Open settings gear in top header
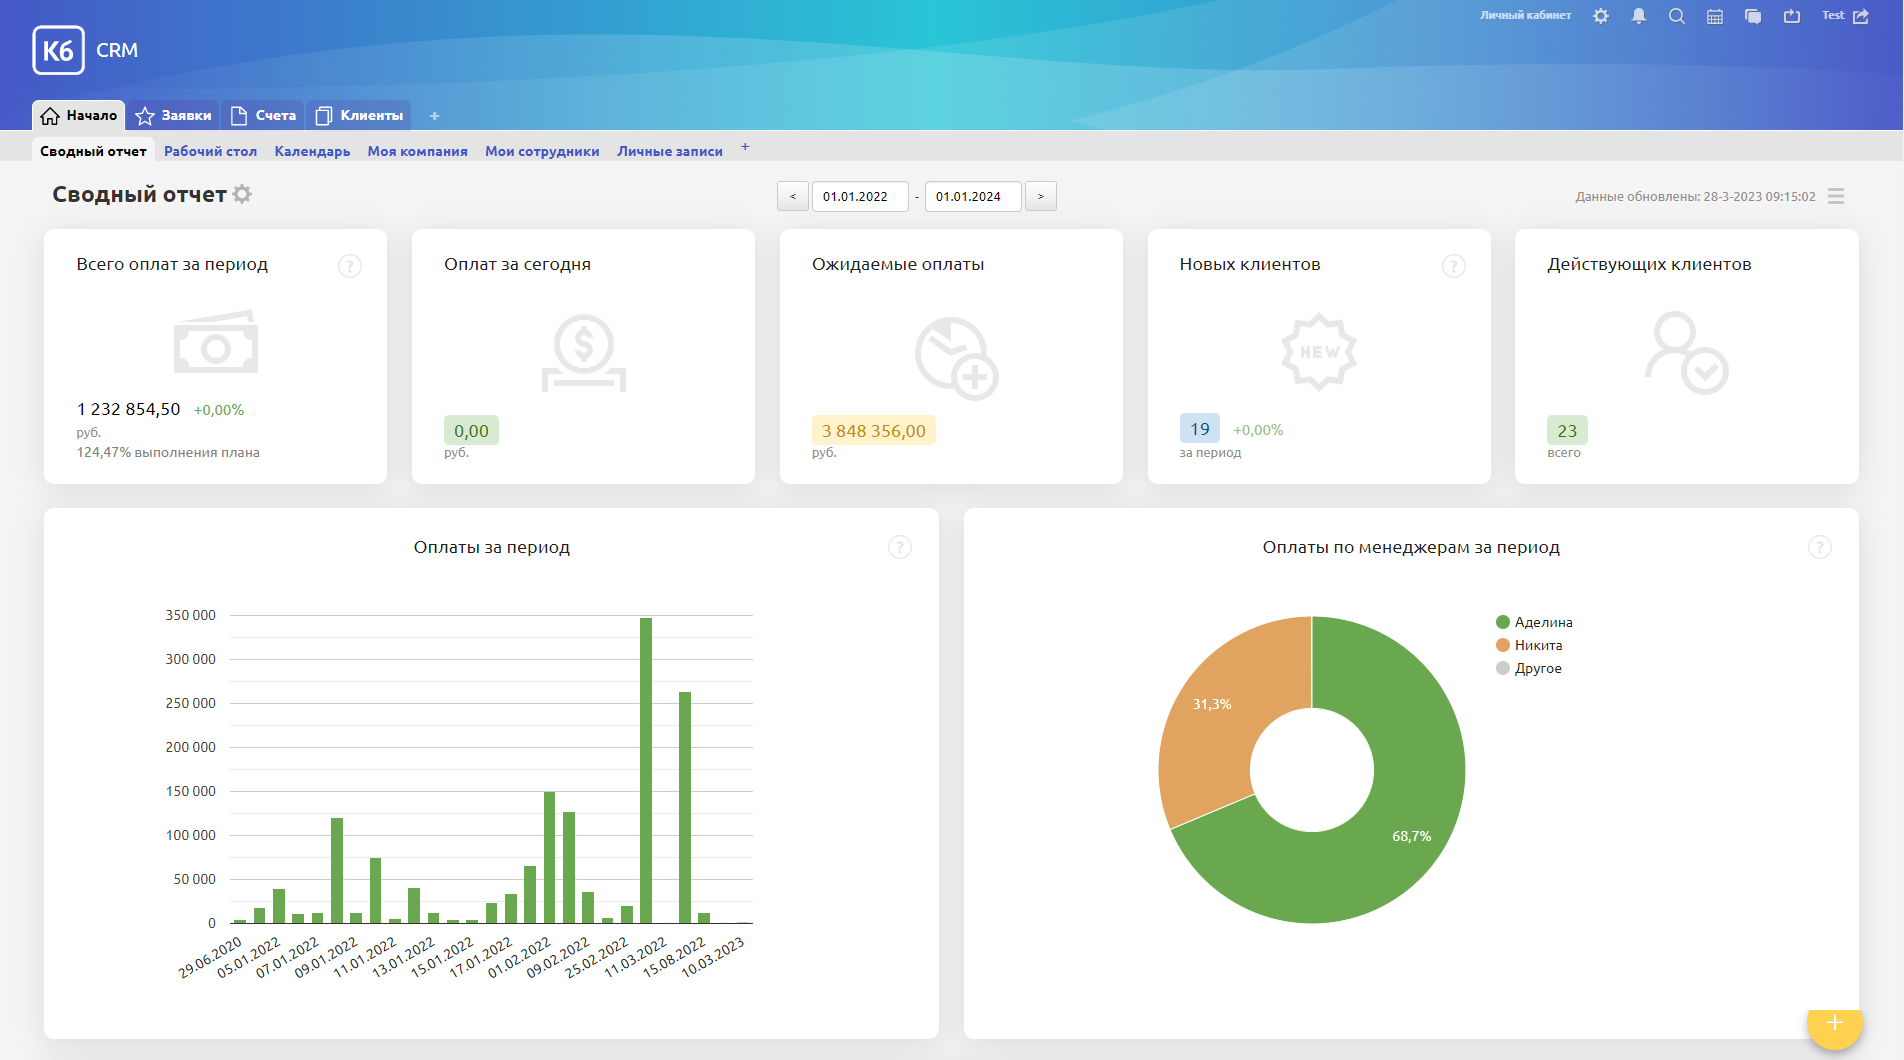Screen dimensions: 1904x1060 [1601, 16]
